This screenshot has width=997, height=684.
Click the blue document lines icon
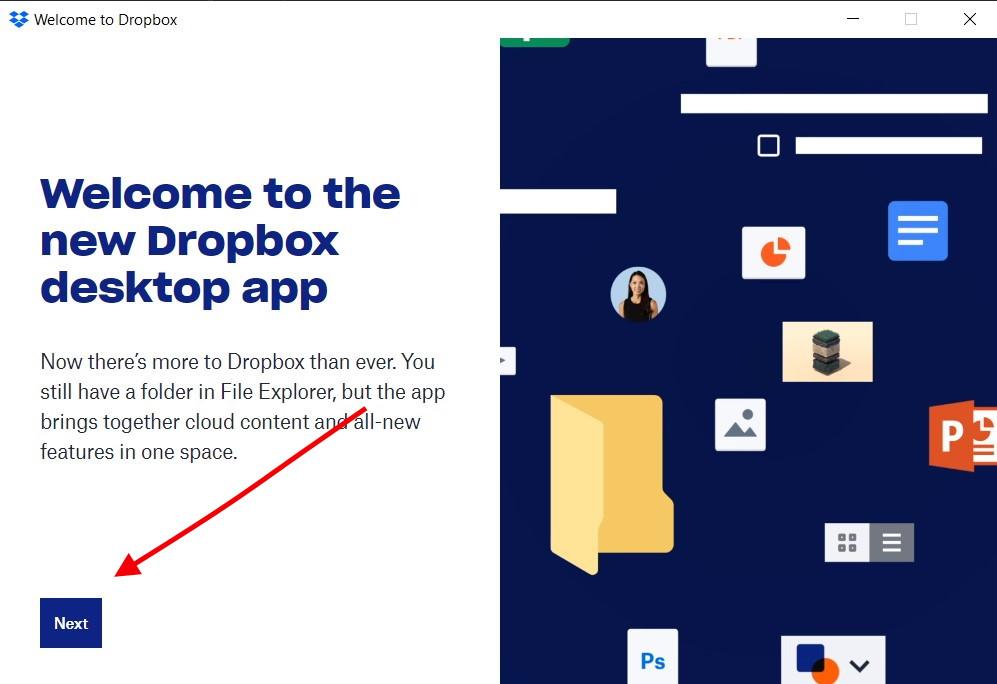click(x=918, y=231)
